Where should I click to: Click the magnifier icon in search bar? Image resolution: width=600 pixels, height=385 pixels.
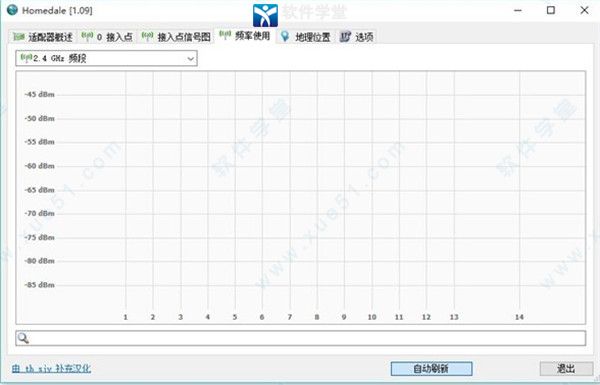pyautogui.click(x=23, y=338)
